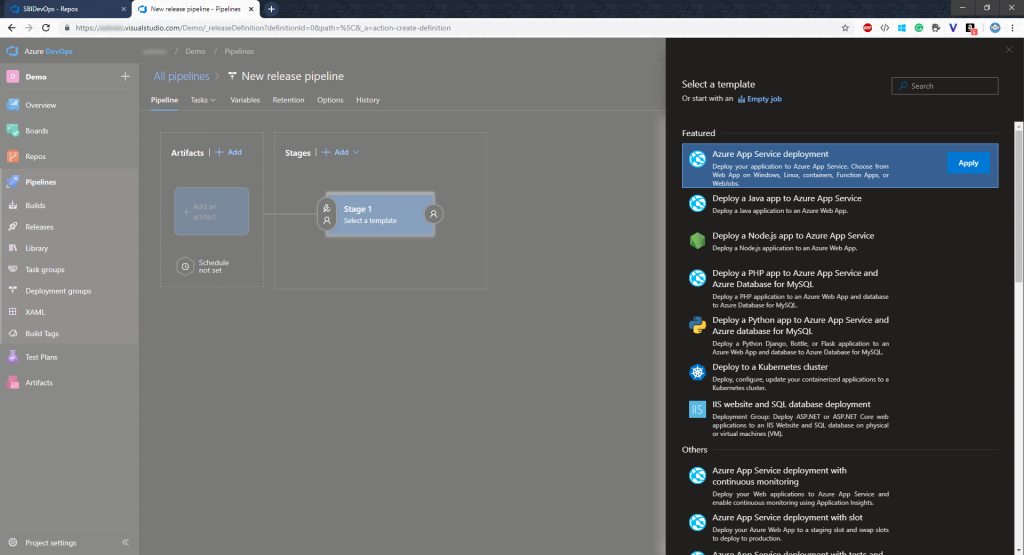1024x555 pixels.
Task: Open the Releases sidebar icon
Action: pyautogui.click(x=12, y=227)
